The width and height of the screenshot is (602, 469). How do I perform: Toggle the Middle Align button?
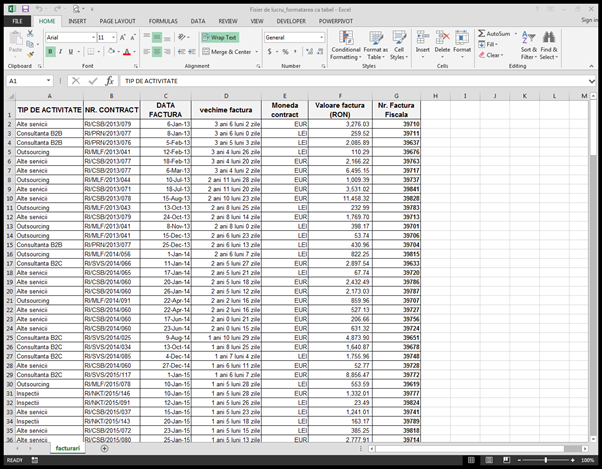click(x=157, y=37)
